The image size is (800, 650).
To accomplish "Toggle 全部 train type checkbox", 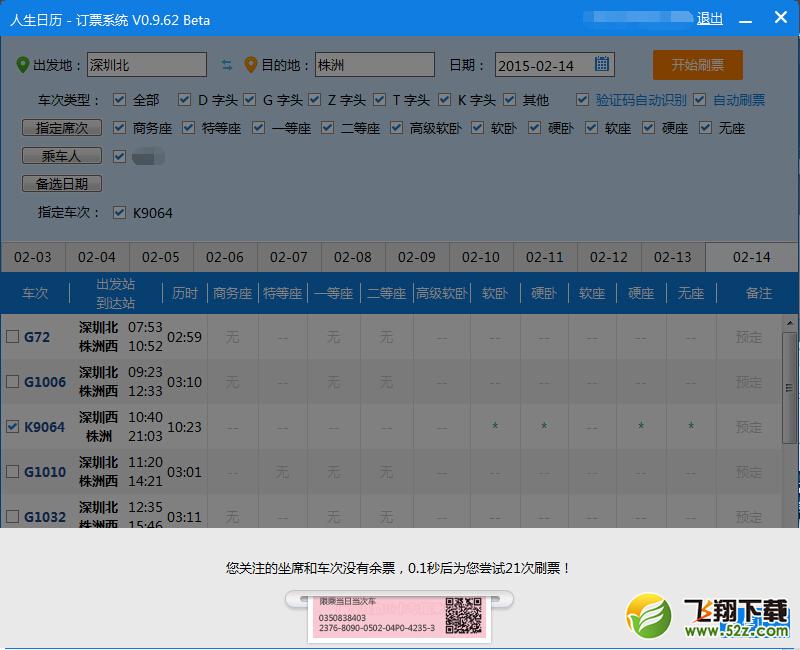I will pyautogui.click(x=119, y=99).
